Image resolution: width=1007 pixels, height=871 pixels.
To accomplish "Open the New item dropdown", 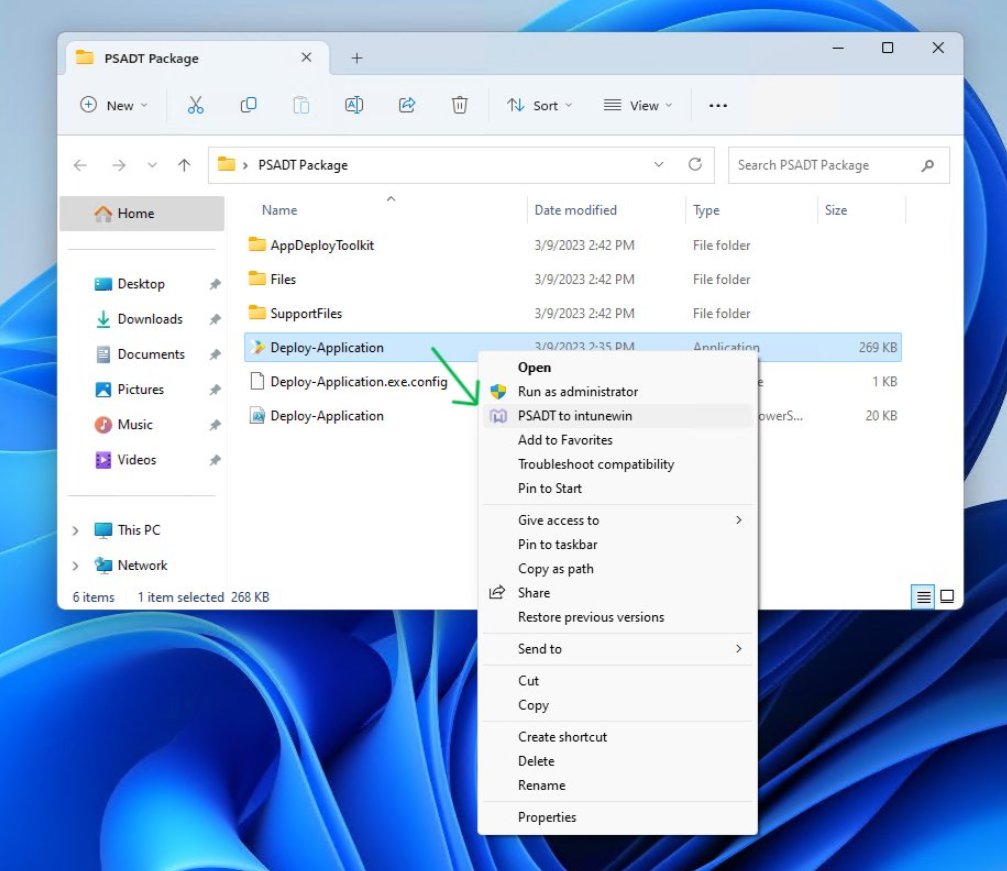I will tap(114, 105).
